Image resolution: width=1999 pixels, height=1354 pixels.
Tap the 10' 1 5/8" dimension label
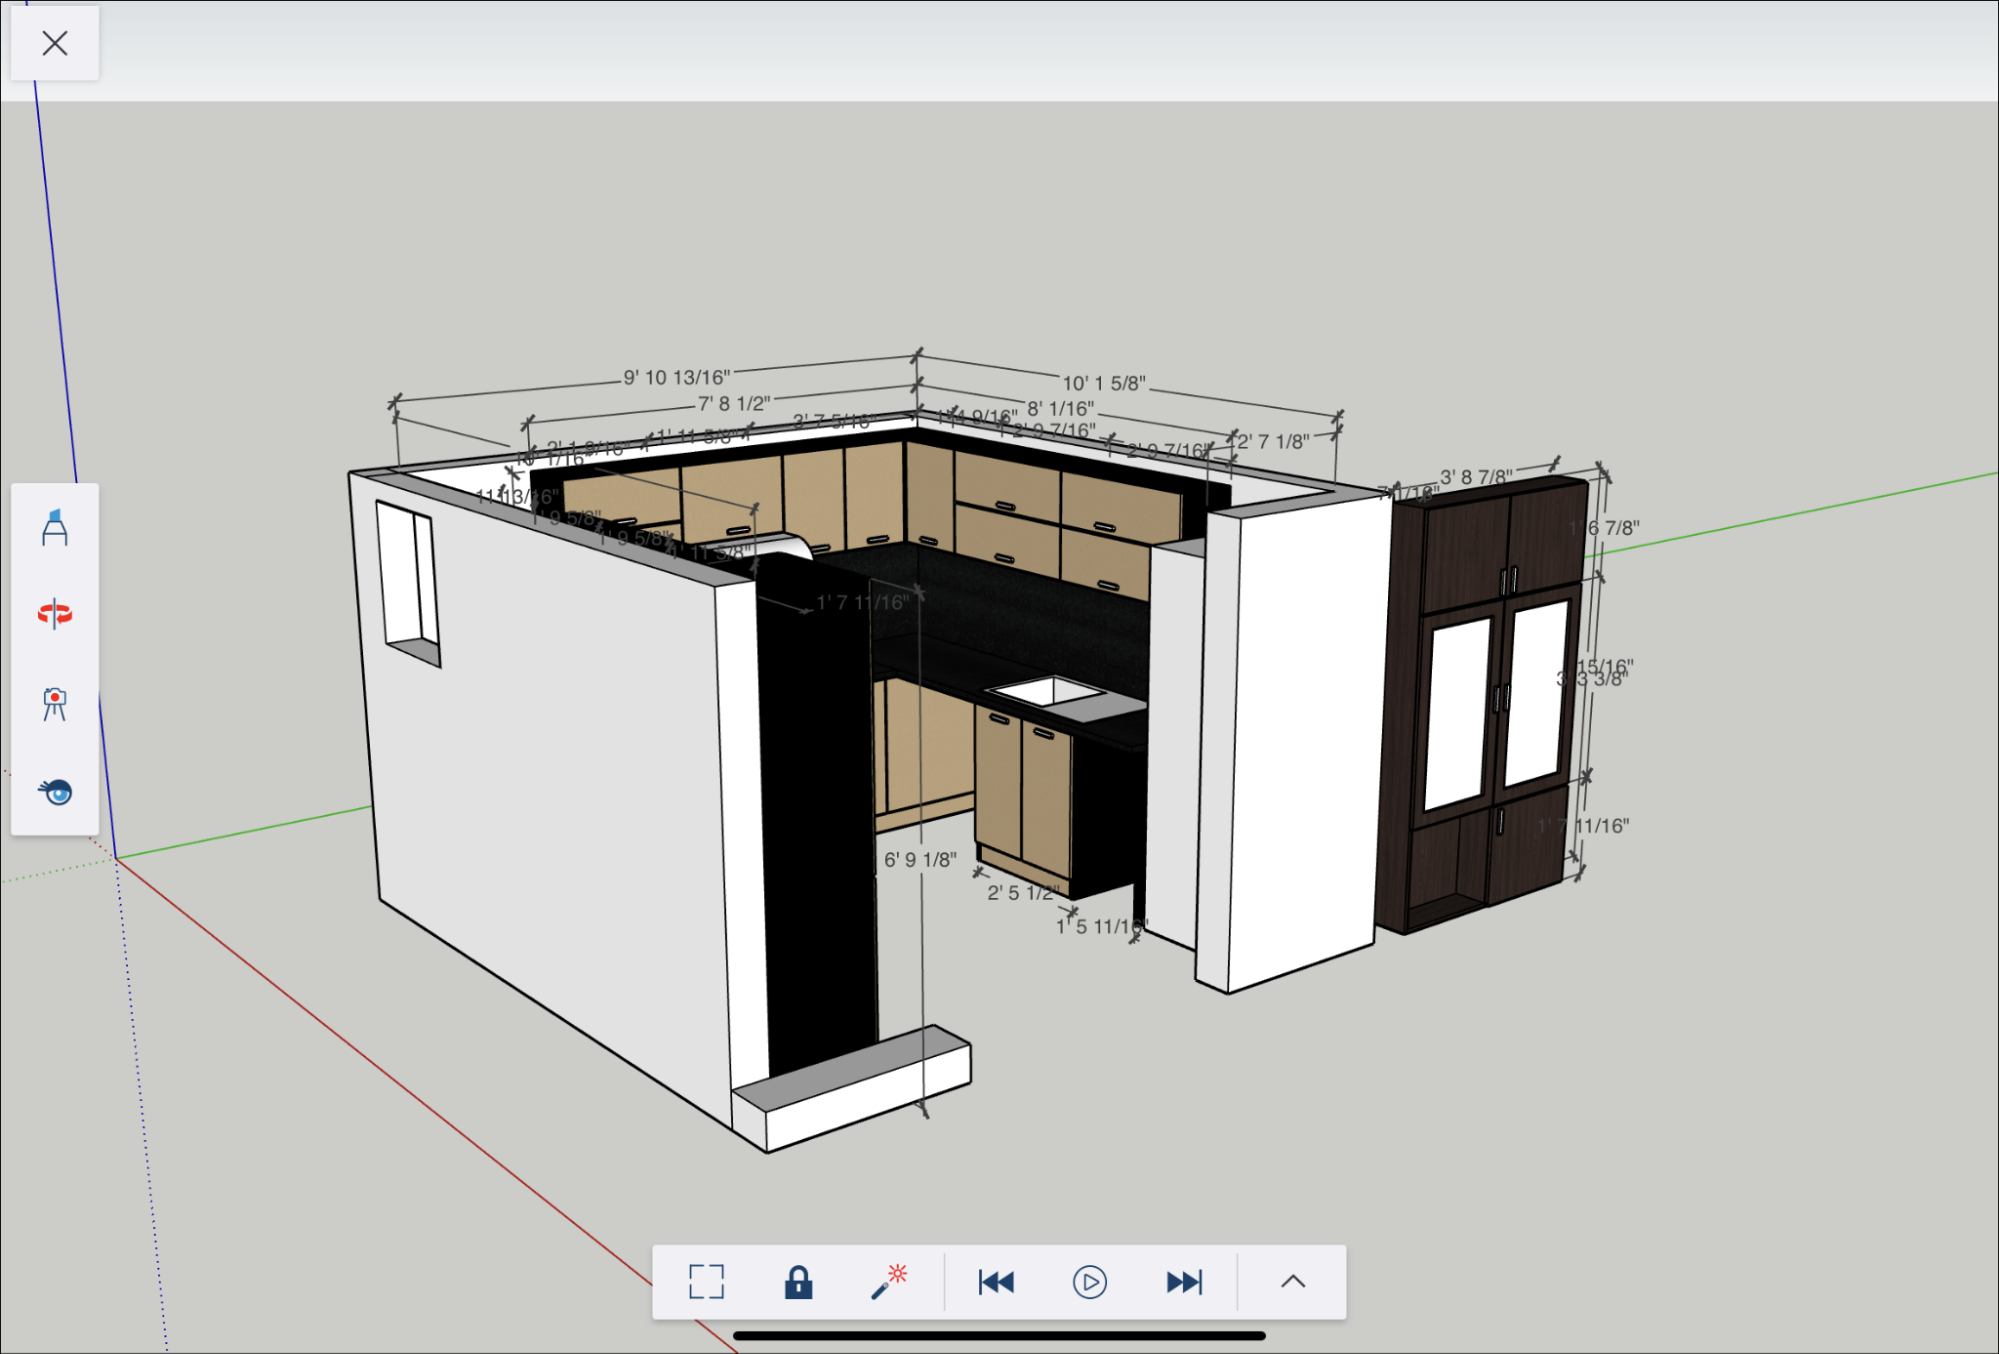1103,383
